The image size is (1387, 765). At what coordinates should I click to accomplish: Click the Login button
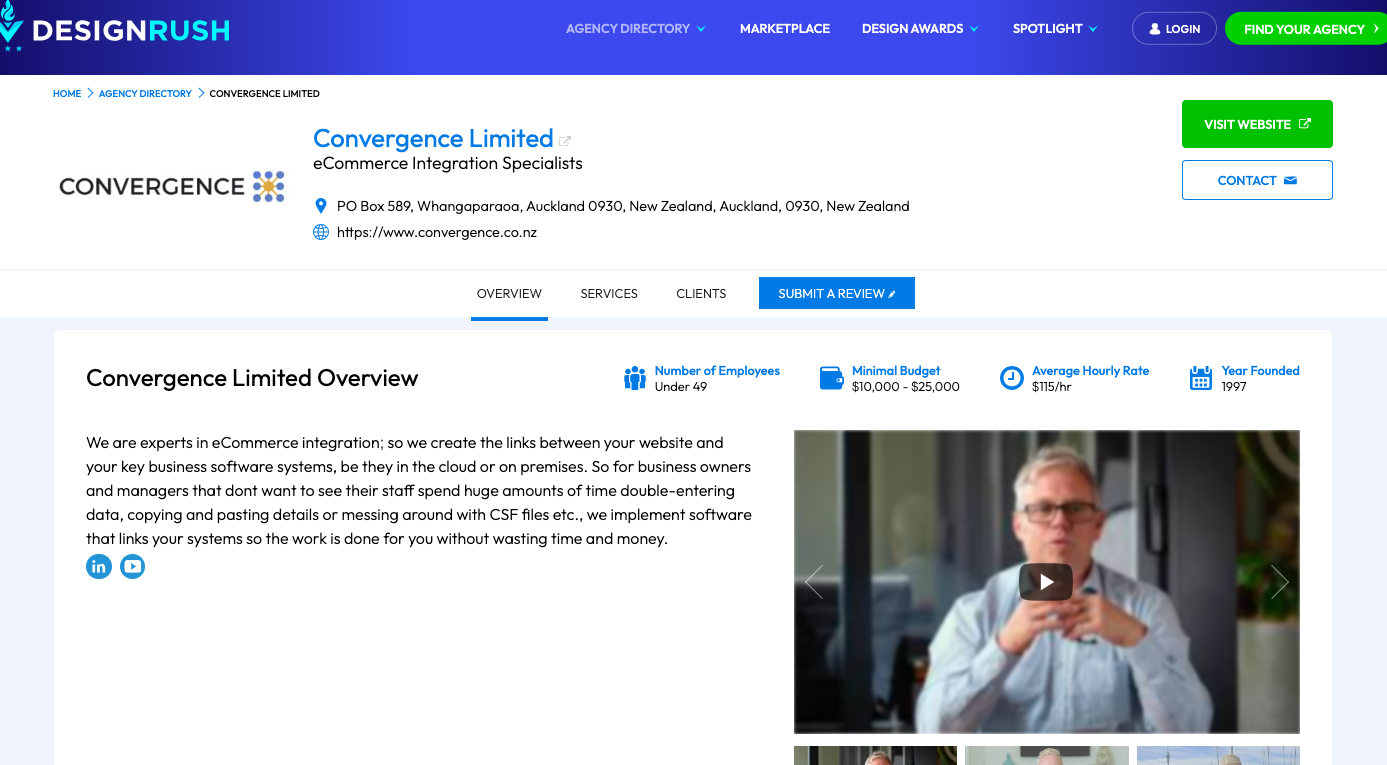pos(1174,29)
